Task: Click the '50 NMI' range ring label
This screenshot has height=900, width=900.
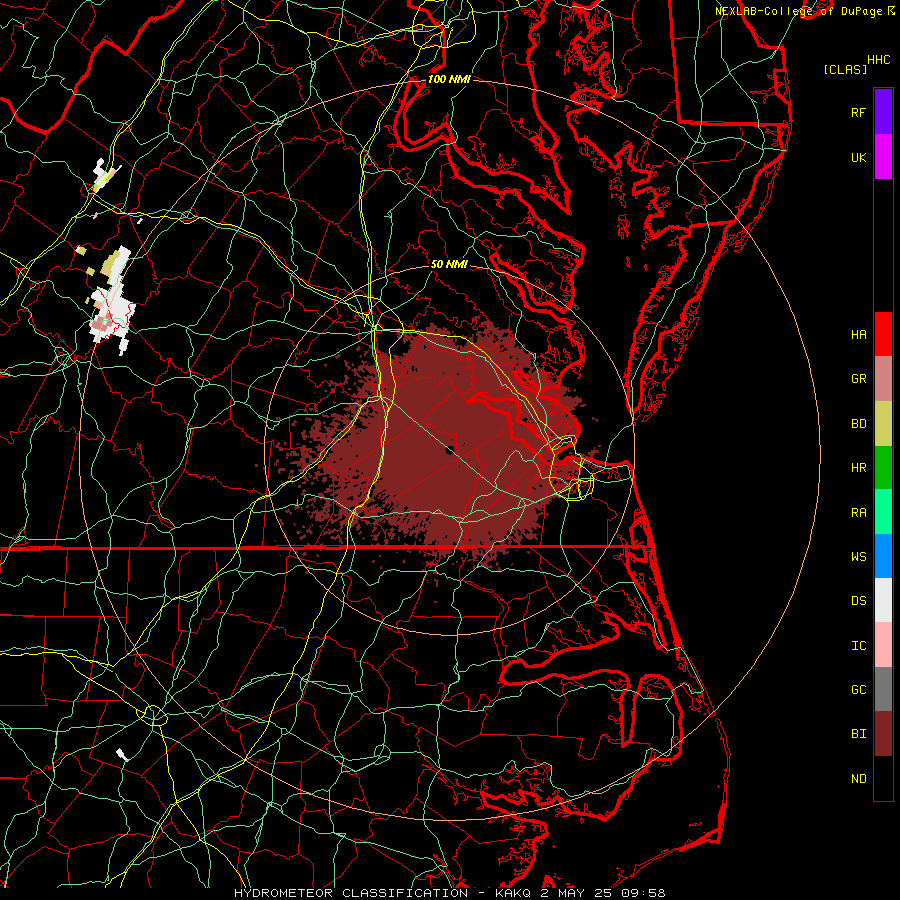Action: pyautogui.click(x=449, y=264)
